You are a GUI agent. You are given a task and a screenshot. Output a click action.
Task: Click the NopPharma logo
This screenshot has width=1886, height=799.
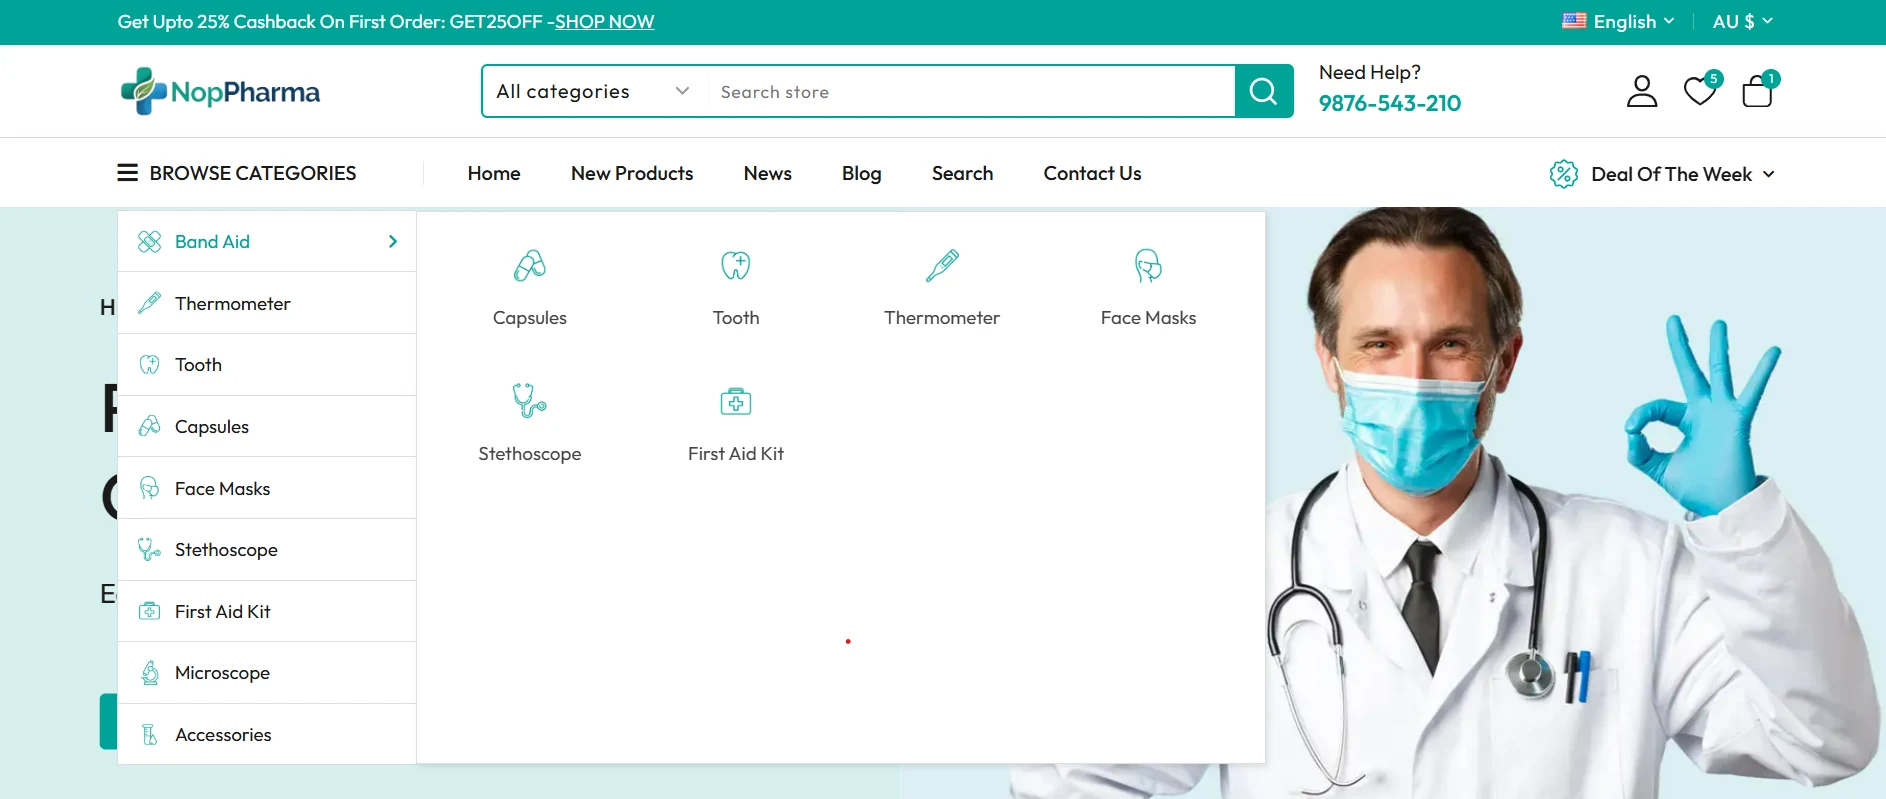click(221, 92)
